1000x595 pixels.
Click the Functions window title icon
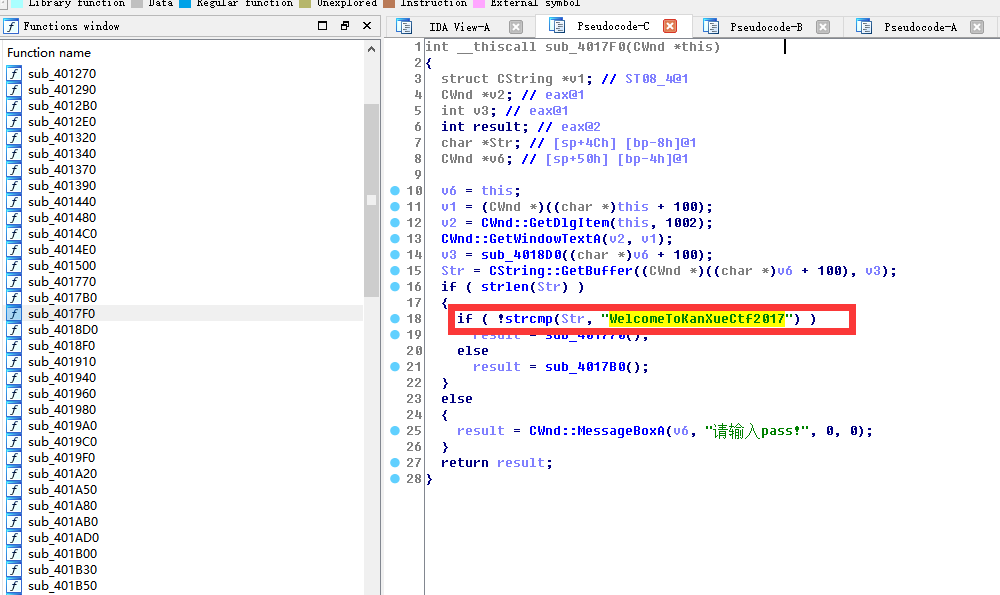[11, 26]
